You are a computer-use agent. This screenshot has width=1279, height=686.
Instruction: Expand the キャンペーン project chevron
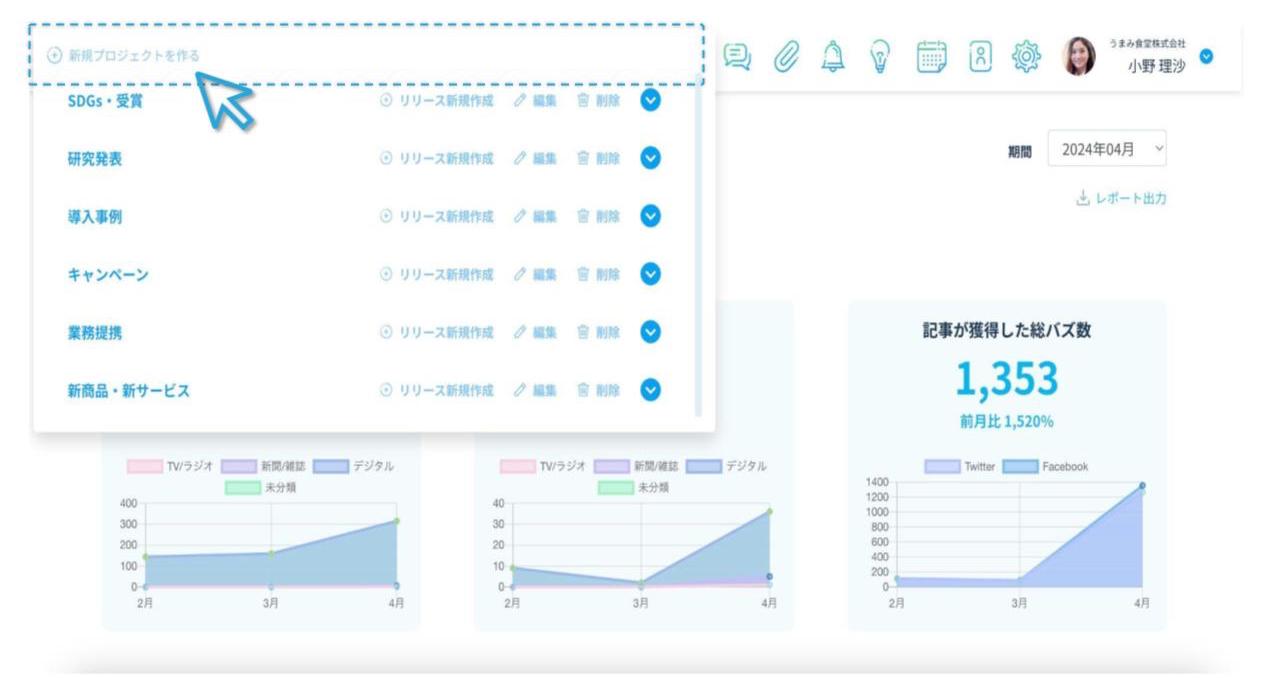(650, 275)
